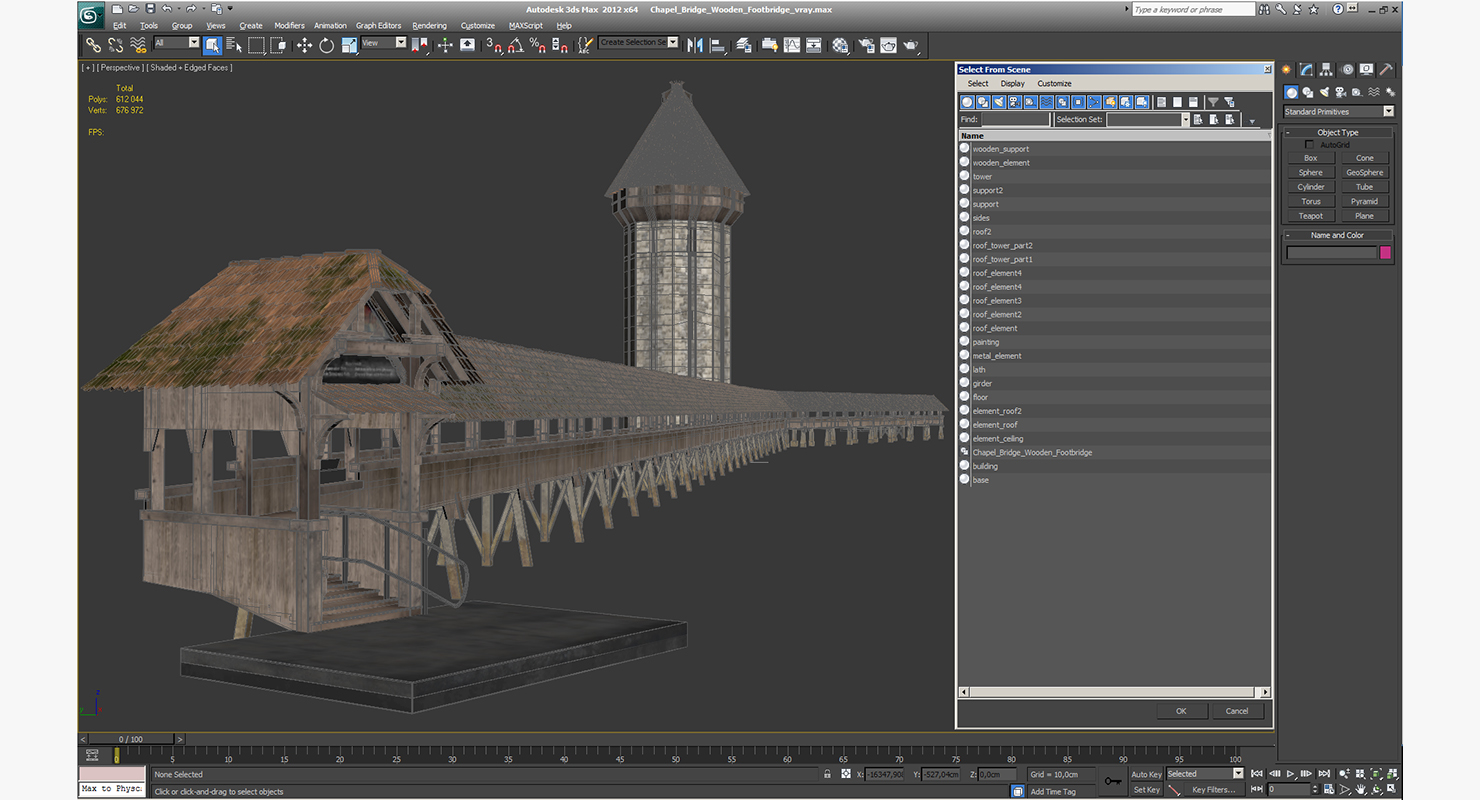Image resolution: width=1480 pixels, height=800 pixels.
Task: Select the Cameras category in Create panel
Action: [1339, 92]
